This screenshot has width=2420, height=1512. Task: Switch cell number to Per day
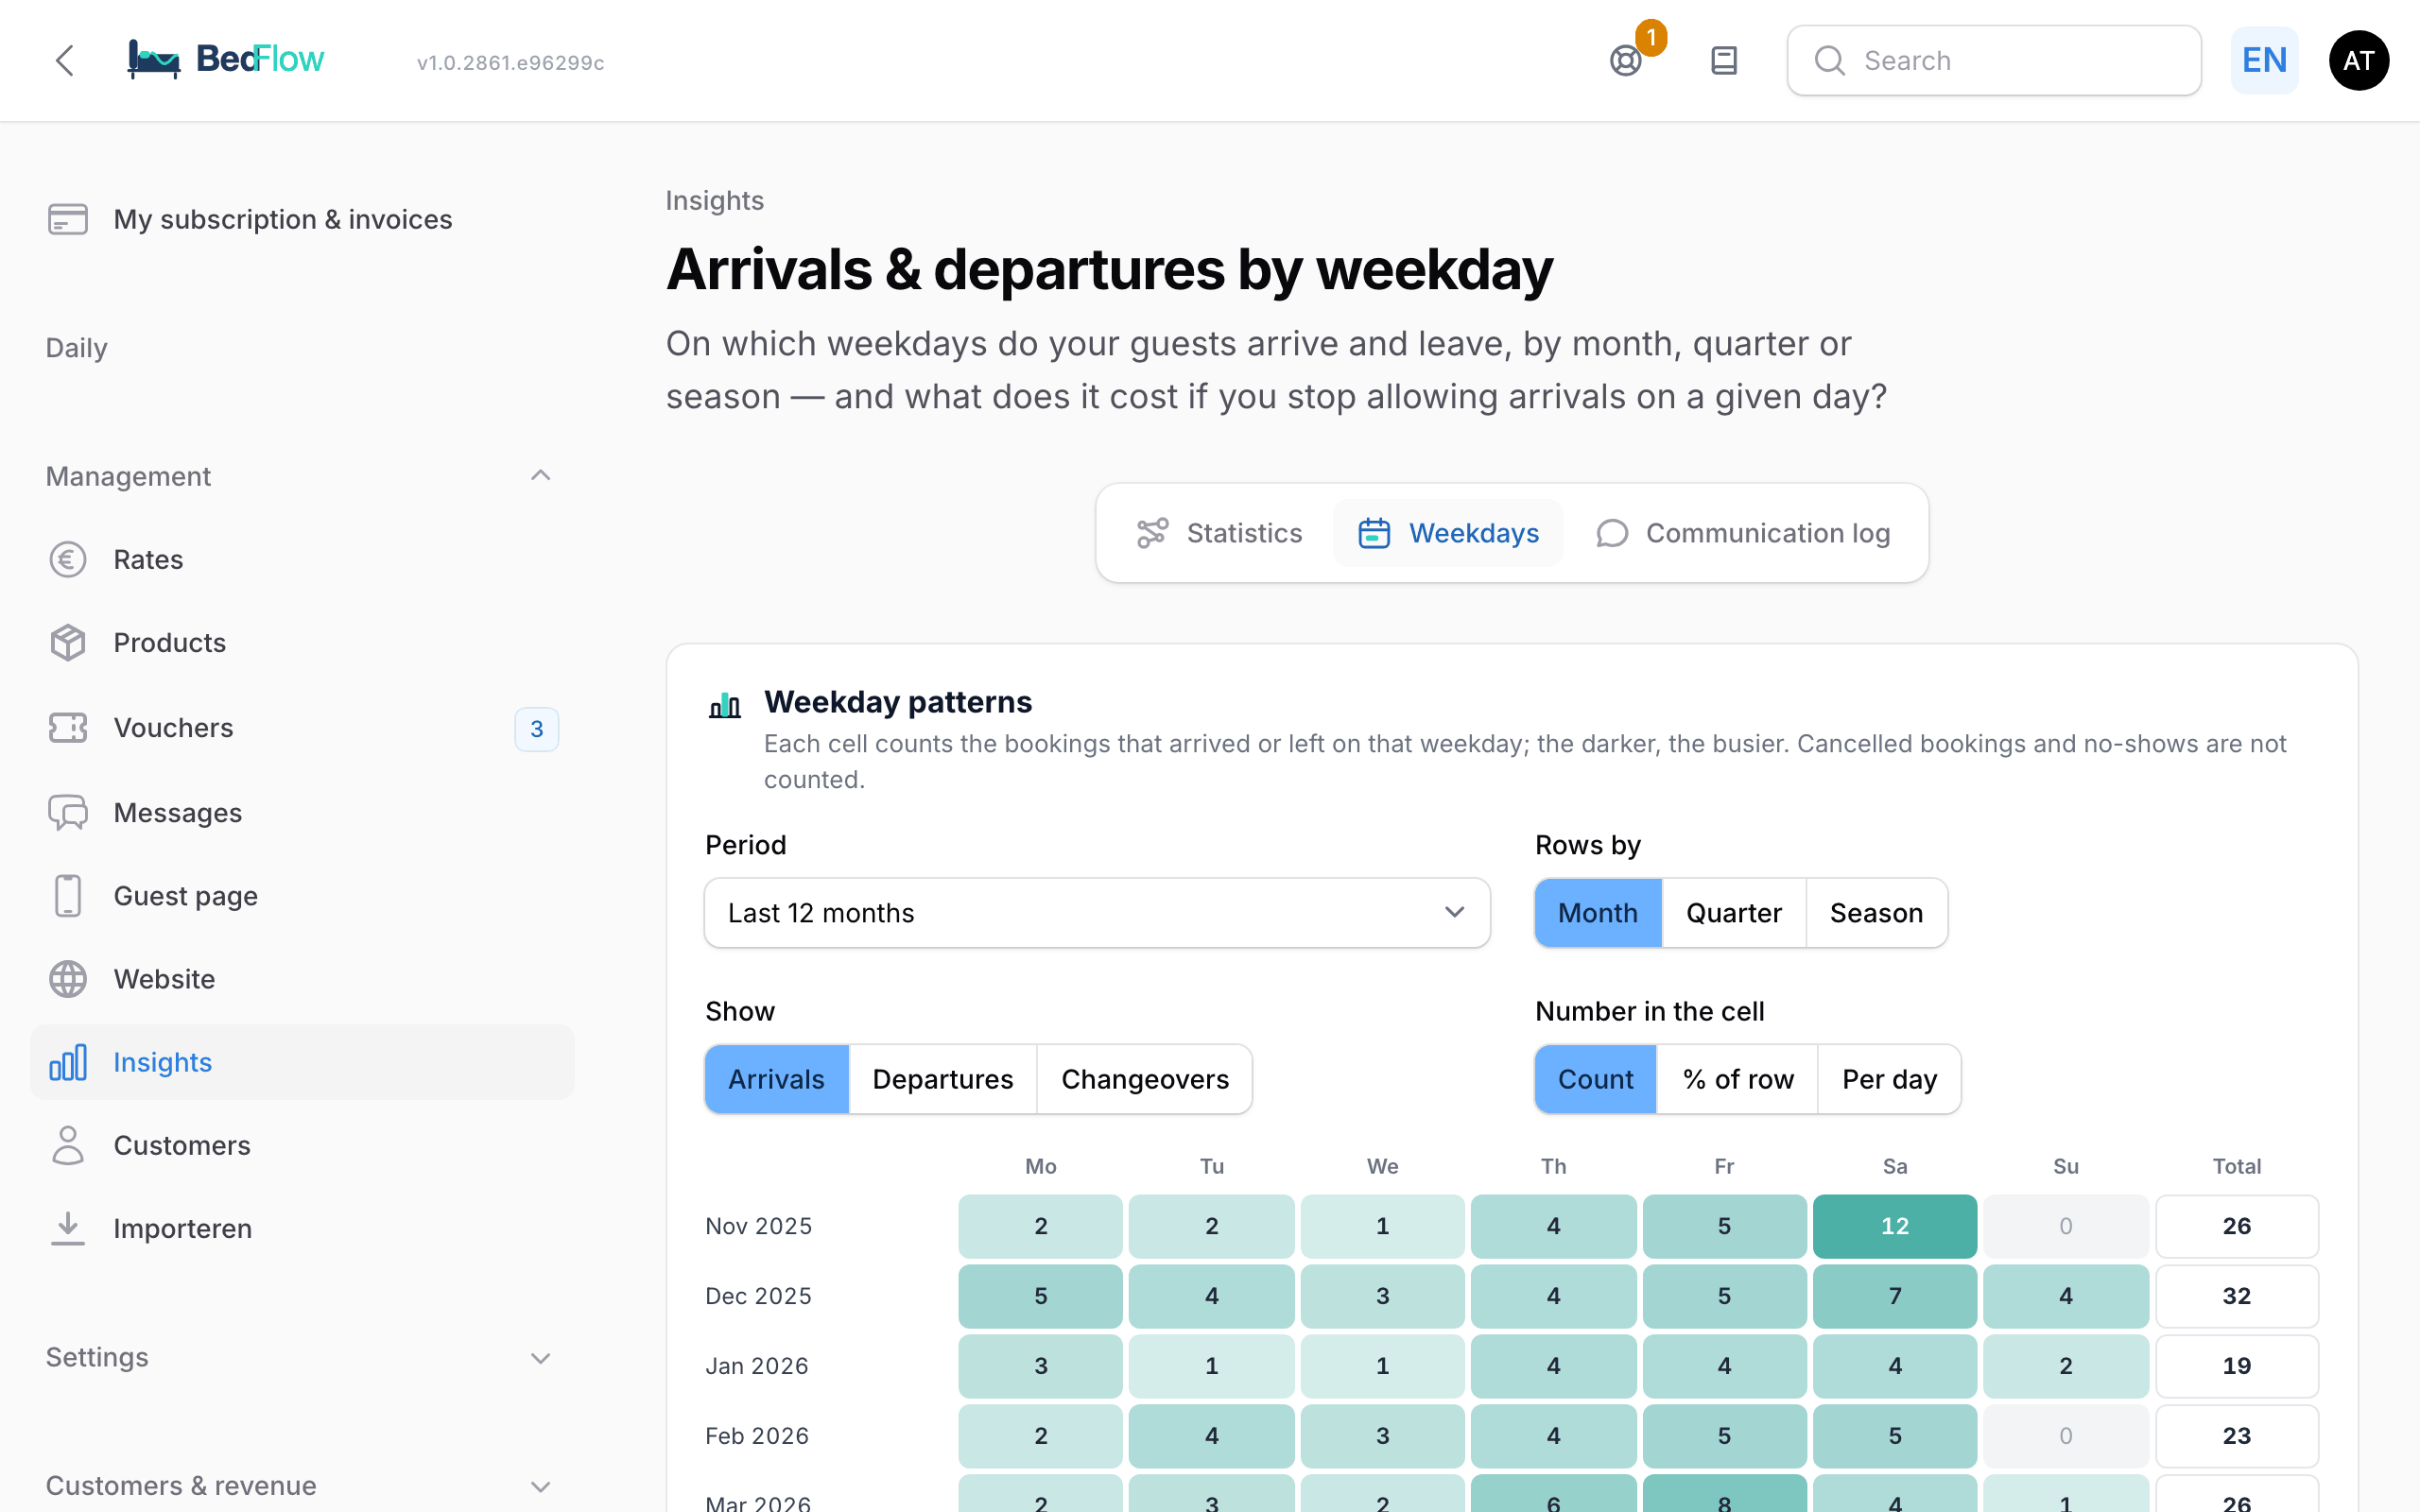pos(1889,1079)
